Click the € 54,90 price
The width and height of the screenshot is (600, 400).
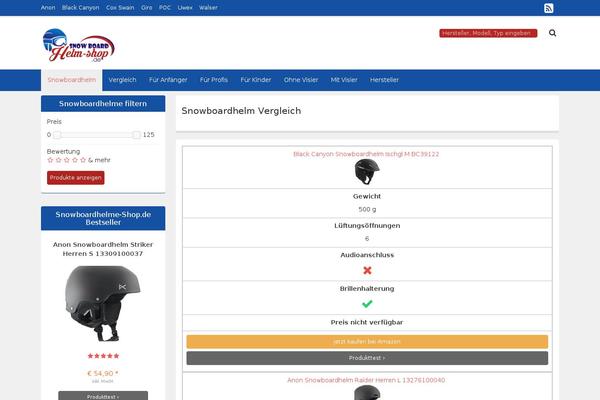[x=103, y=373]
